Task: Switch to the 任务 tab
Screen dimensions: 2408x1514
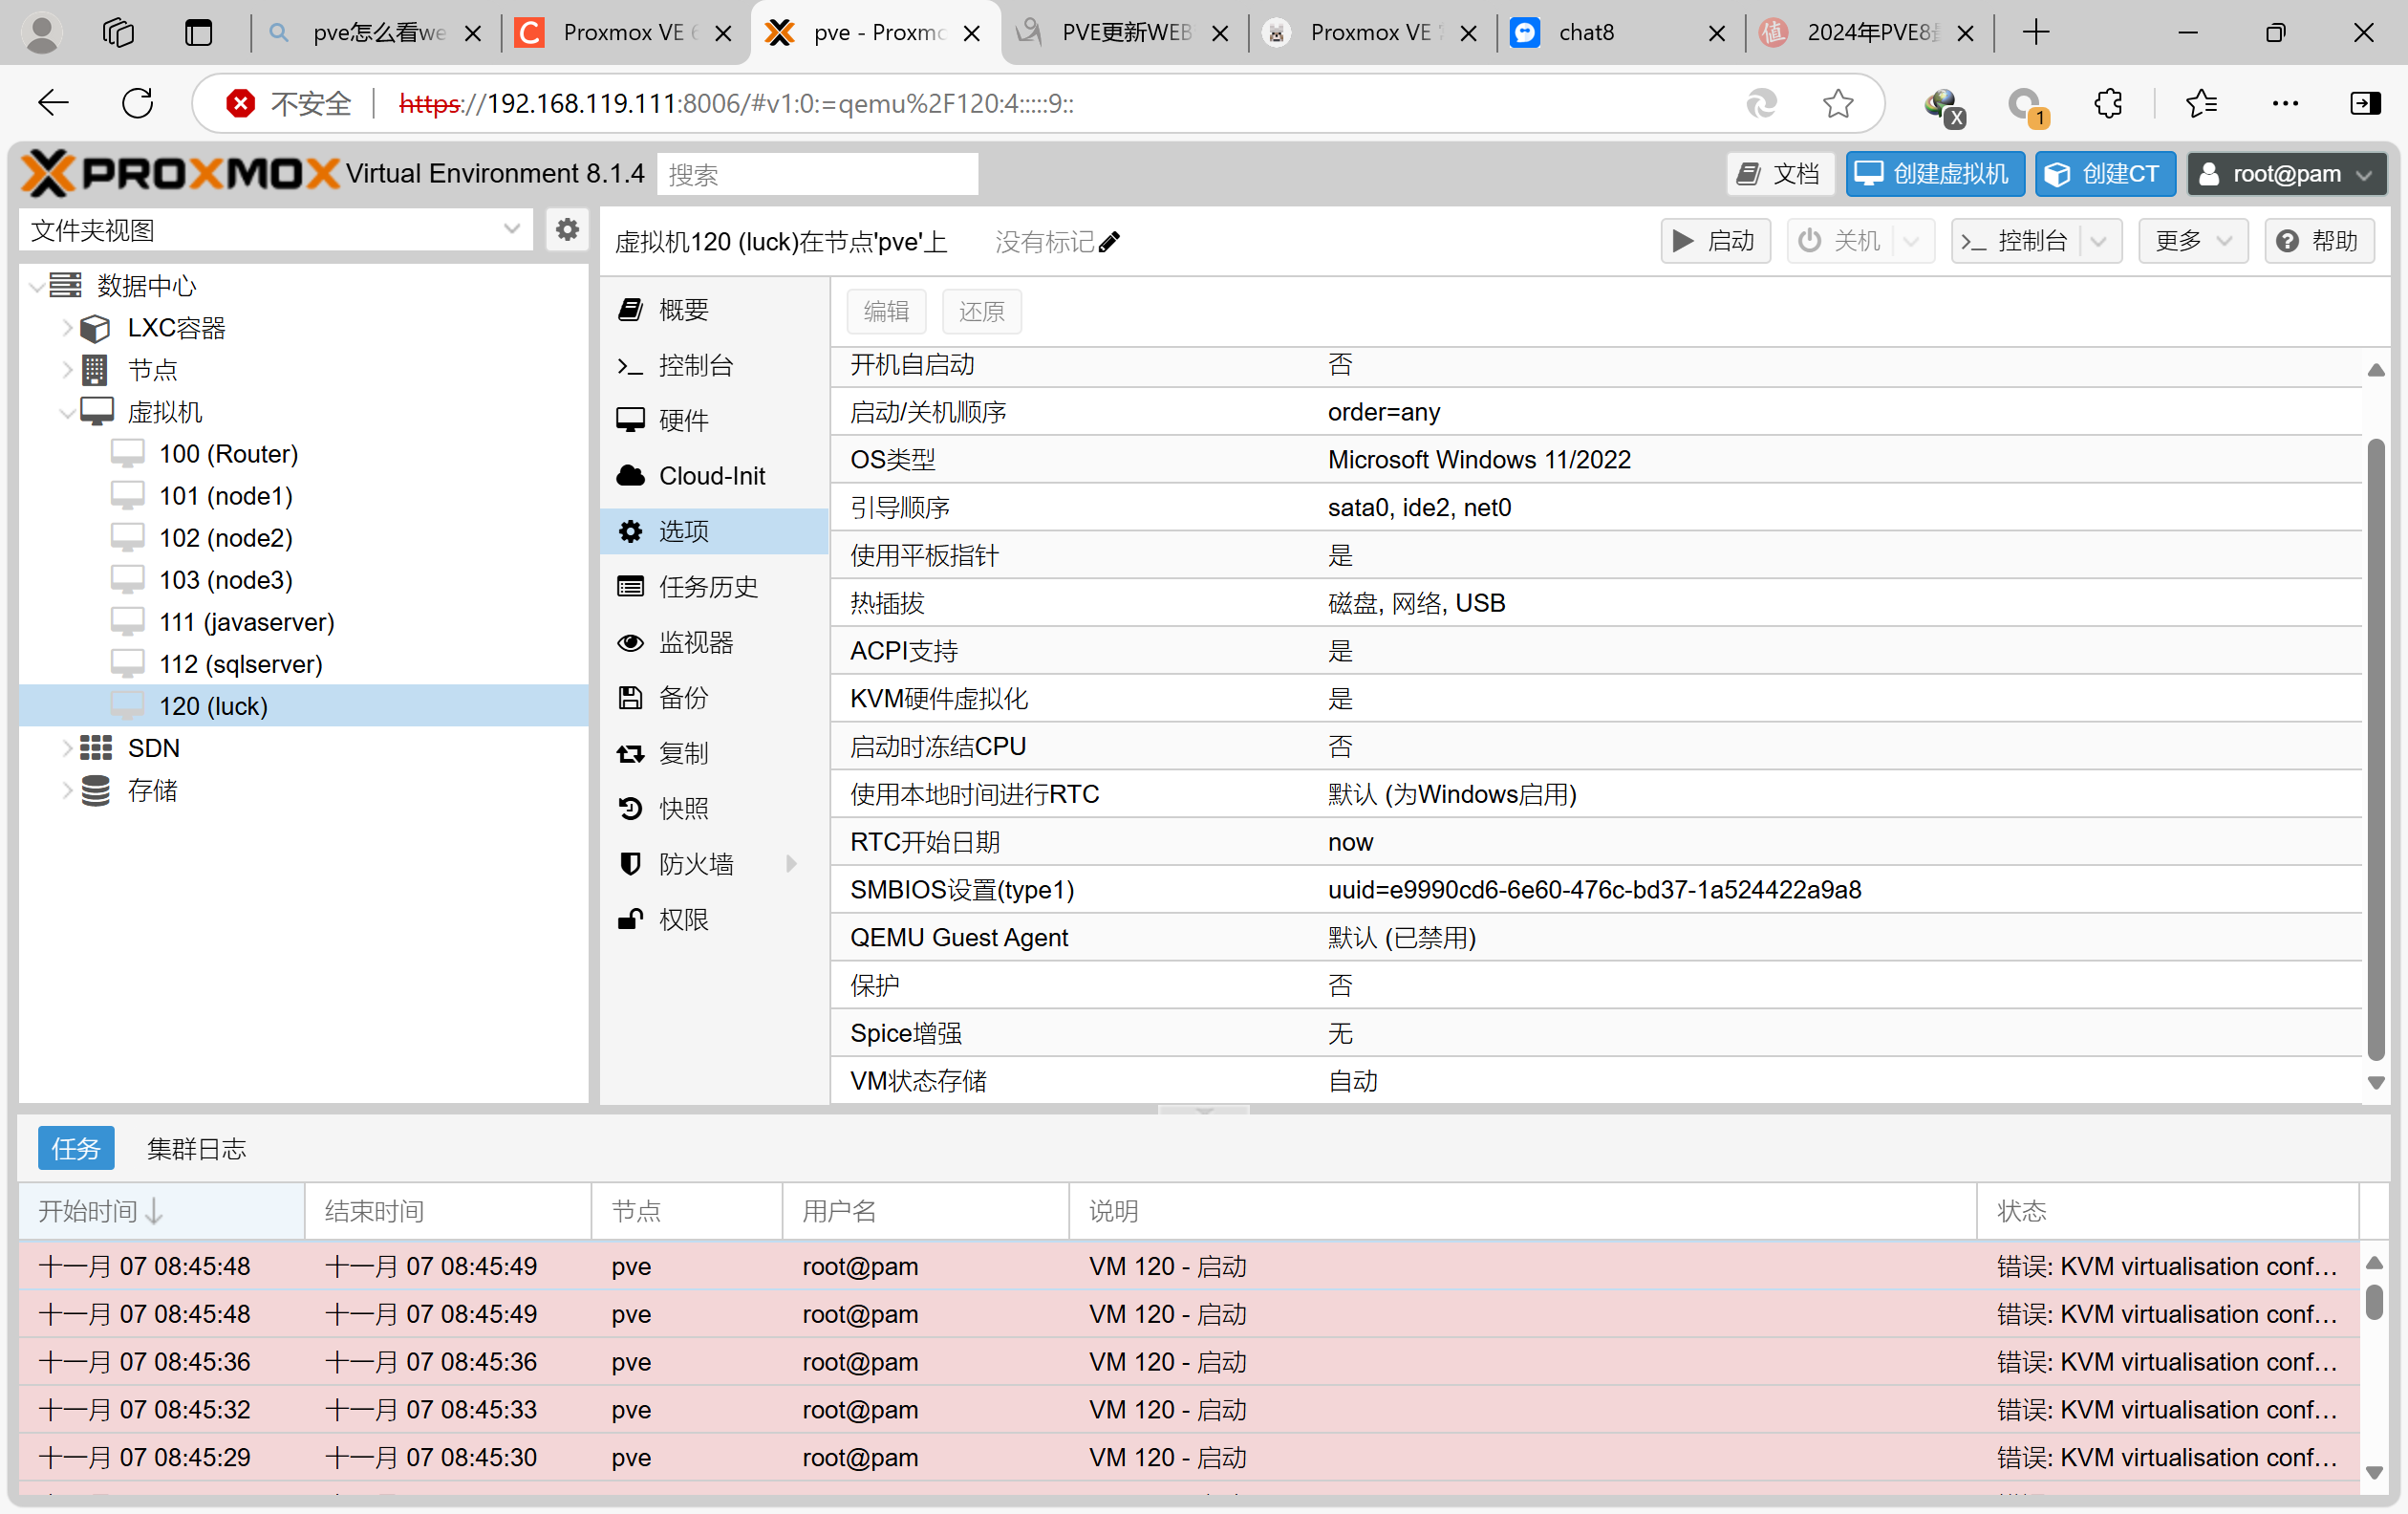Action: (x=76, y=1148)
